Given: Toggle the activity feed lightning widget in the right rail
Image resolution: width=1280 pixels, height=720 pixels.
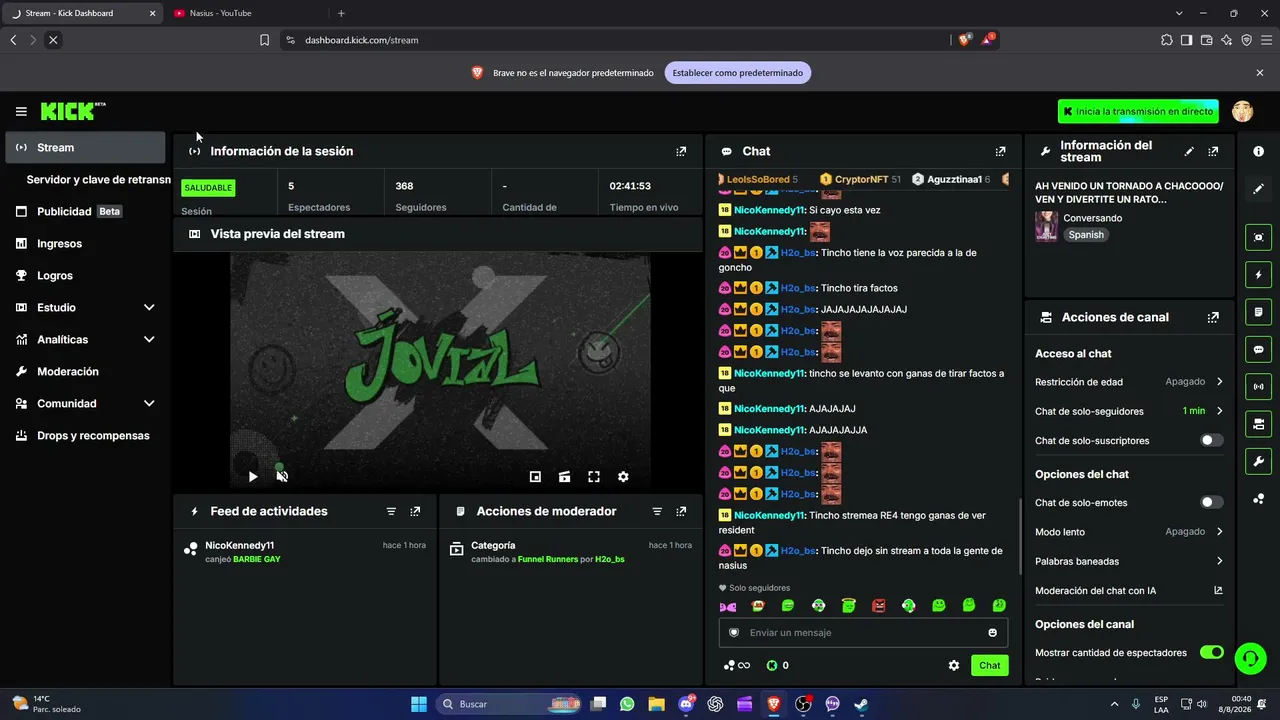Looking at the screenshot, I should coord(1258,274).
